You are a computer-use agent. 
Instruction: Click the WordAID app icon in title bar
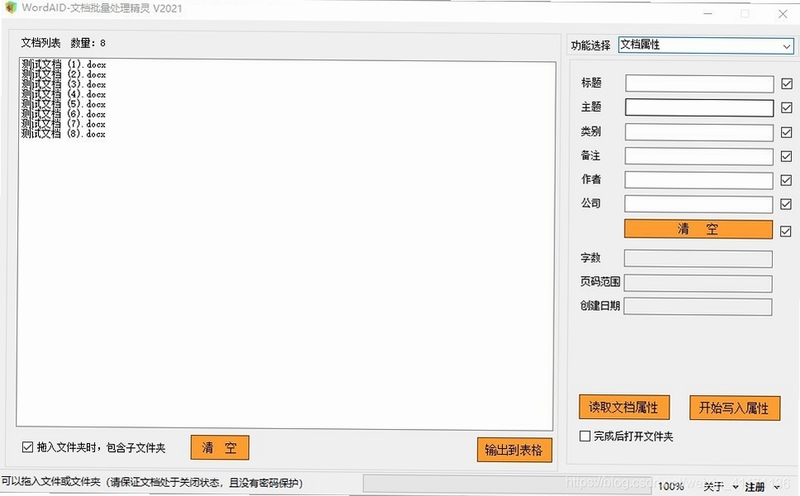[11, 8]
